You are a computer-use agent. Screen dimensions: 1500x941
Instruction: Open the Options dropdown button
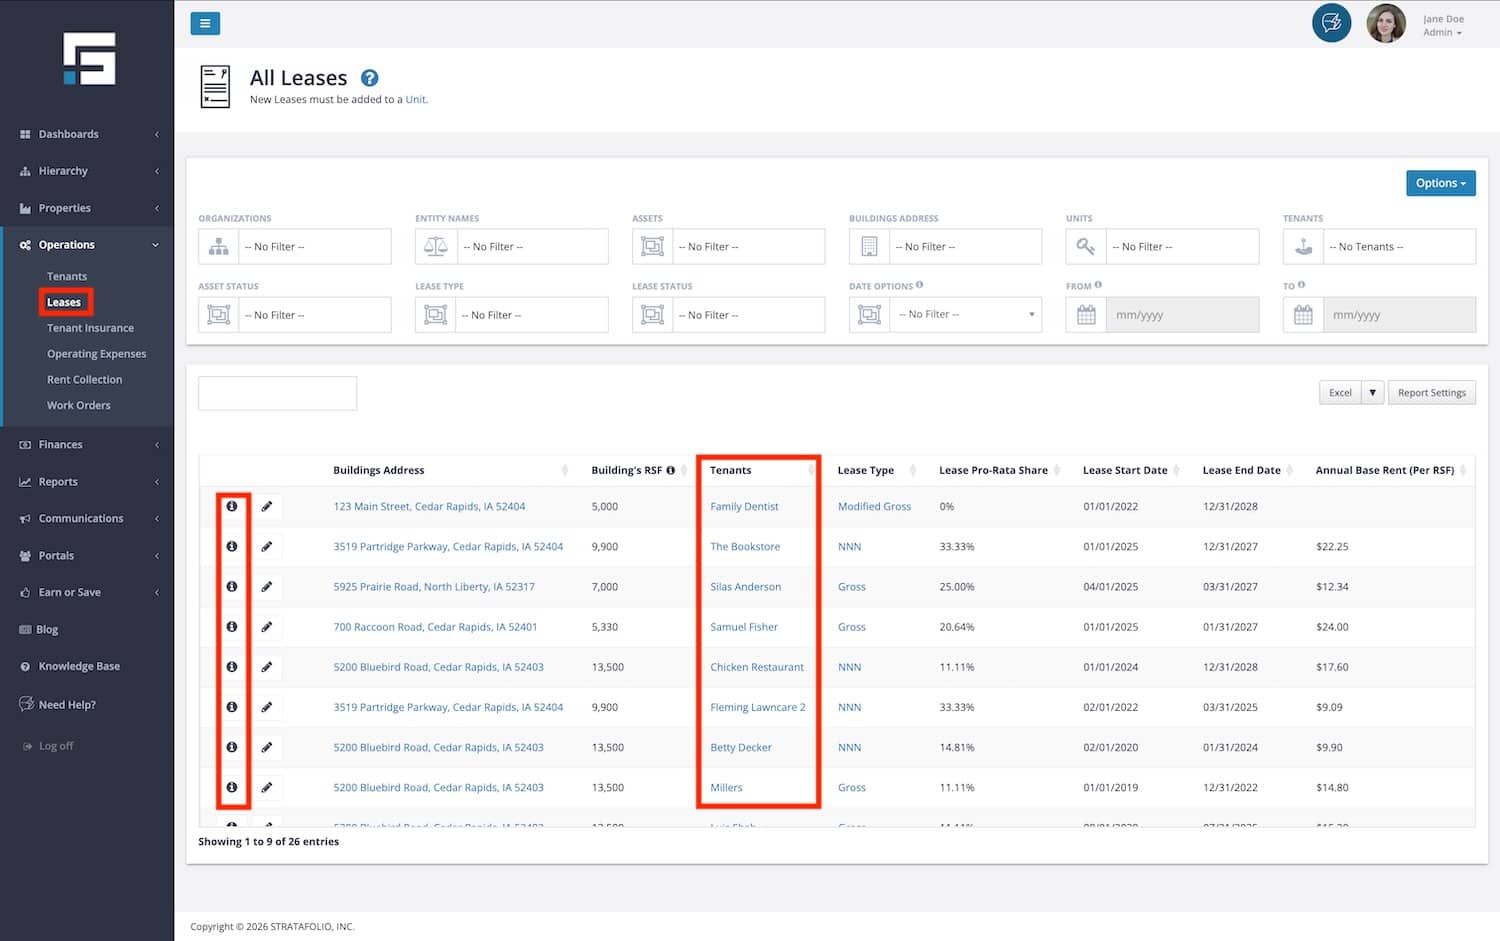(1440, 183)
